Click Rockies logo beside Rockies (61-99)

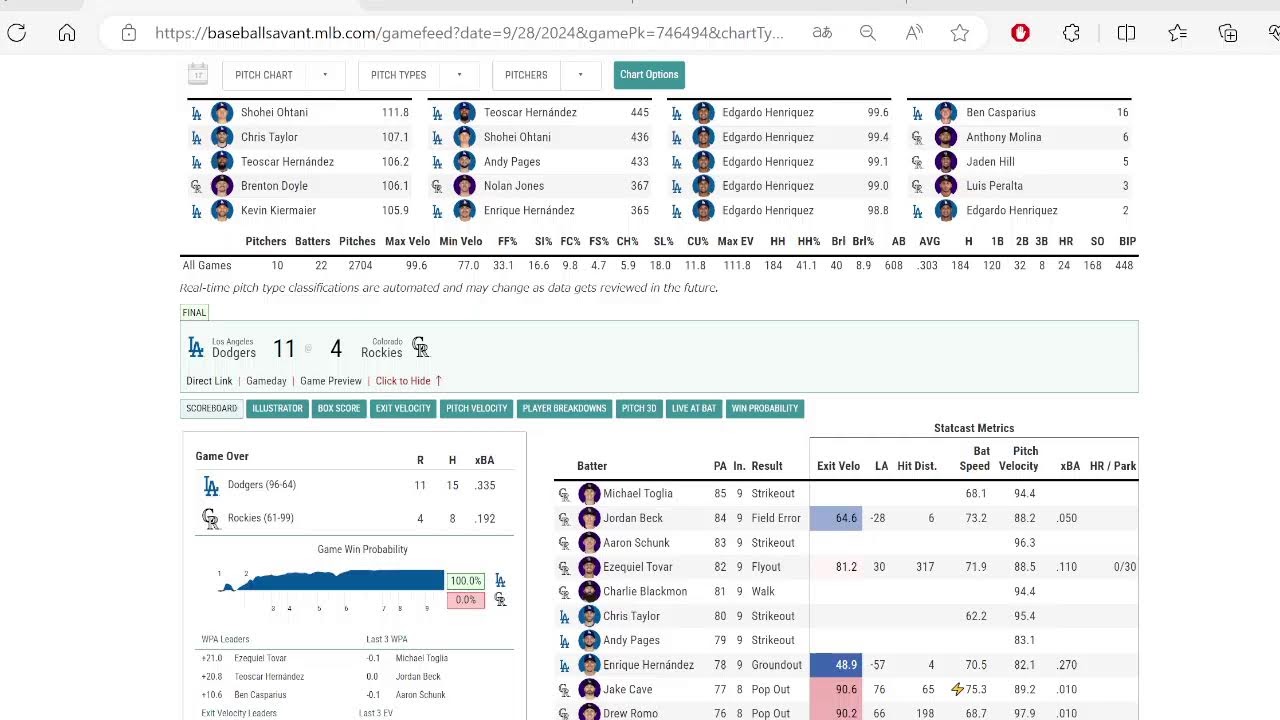tap(211, 518)
